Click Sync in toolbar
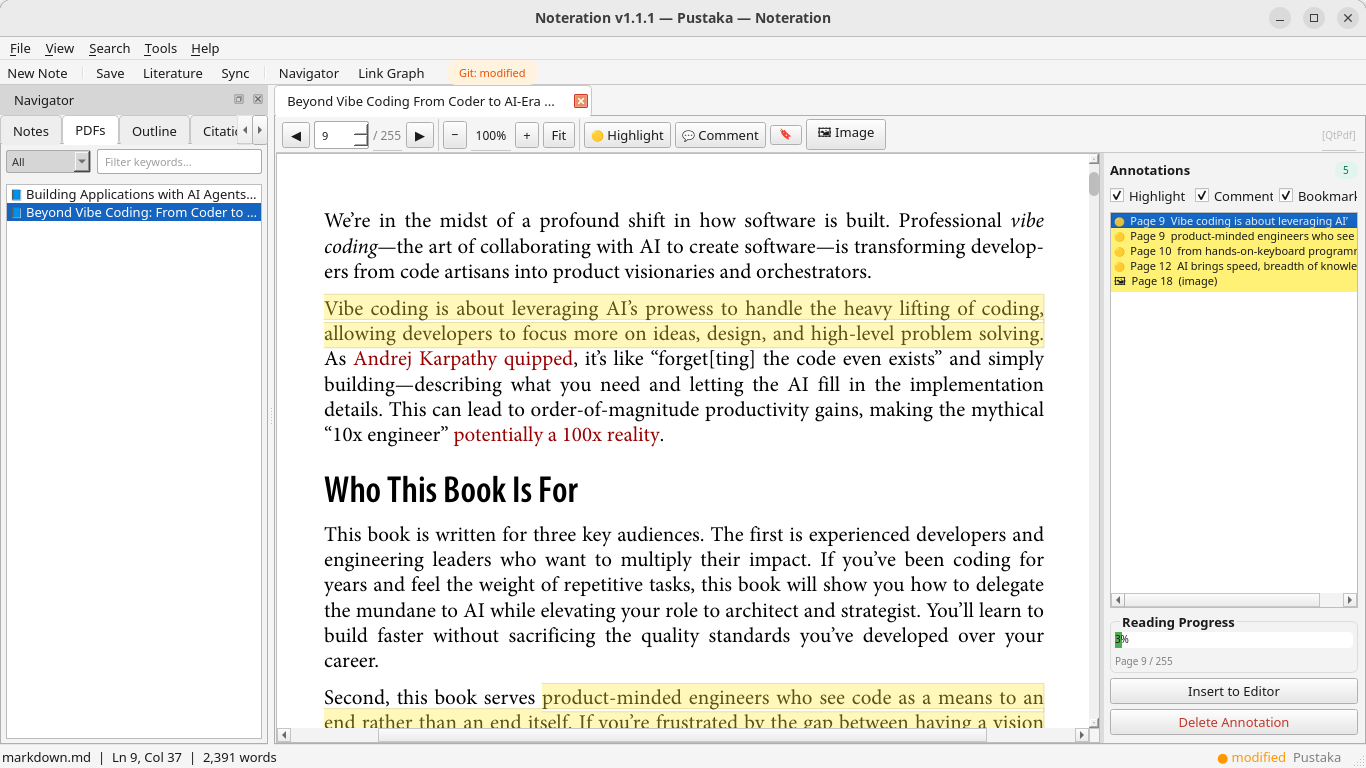The image size is (1366, 768). 235,73
